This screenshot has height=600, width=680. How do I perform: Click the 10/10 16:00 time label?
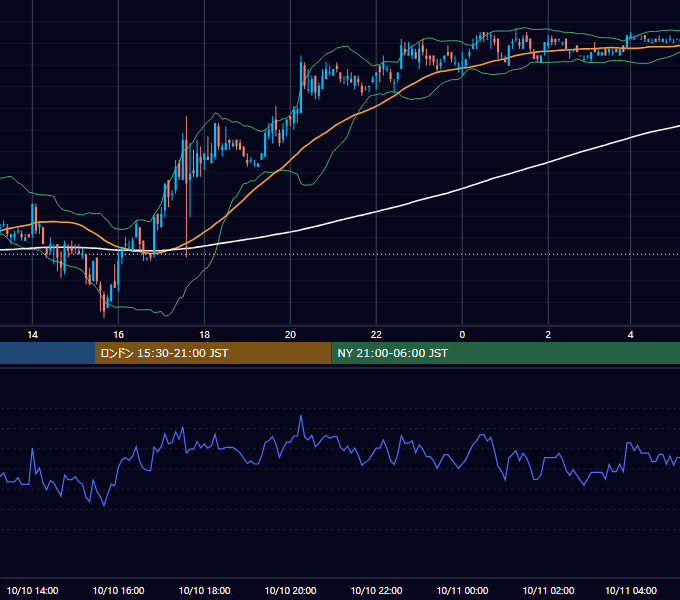pos(118,590)
